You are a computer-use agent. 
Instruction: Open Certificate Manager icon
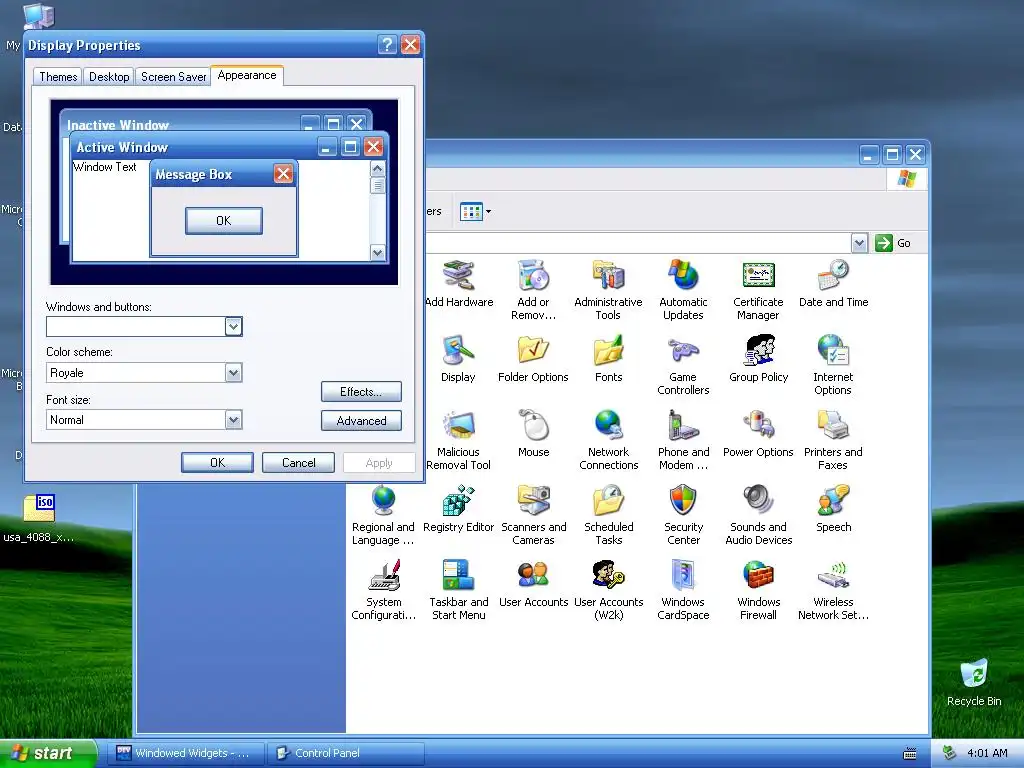(x=758, y=290)
